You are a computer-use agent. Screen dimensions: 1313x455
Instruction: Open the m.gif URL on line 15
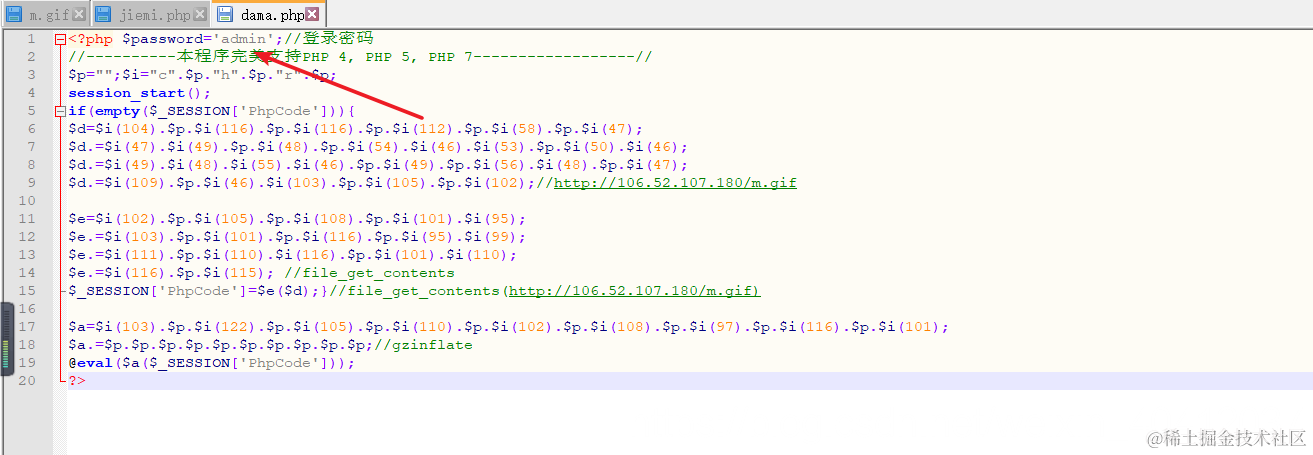point(634,291)
